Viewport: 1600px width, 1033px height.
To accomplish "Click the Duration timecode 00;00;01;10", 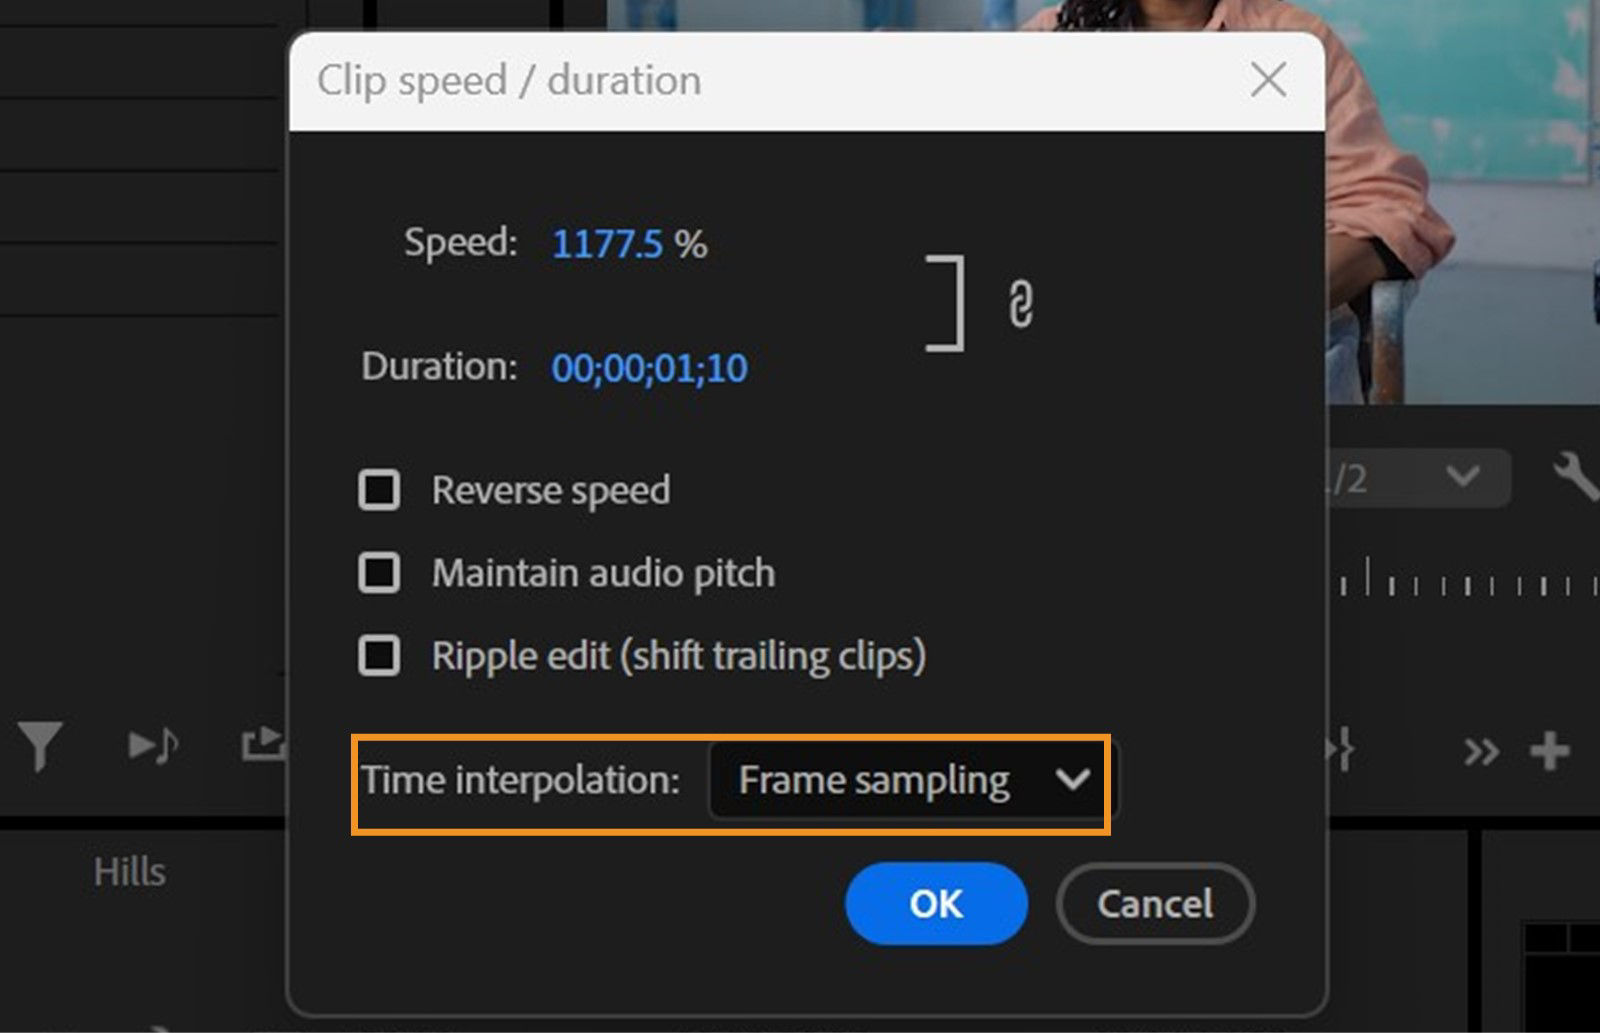I will coord(649,368).
